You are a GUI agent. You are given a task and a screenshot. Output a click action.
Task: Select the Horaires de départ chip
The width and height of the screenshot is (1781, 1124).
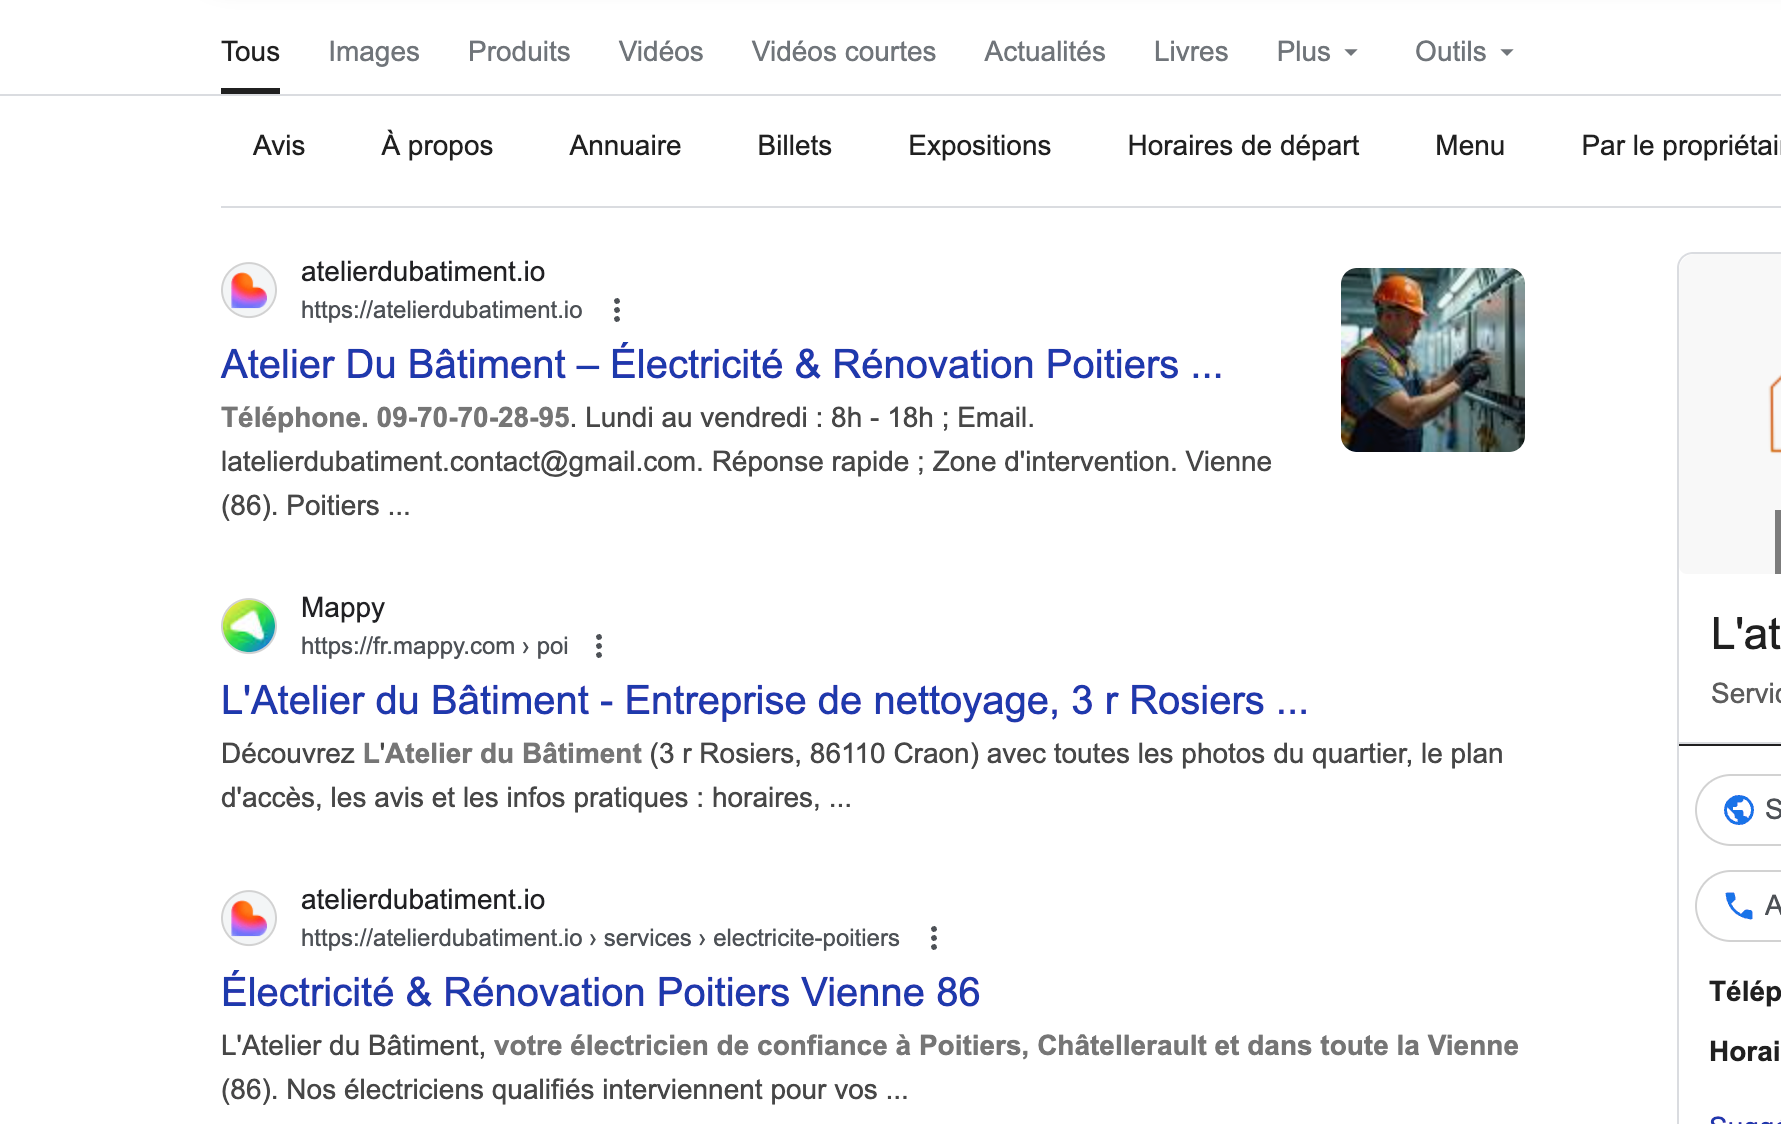tap(1243, 146)
